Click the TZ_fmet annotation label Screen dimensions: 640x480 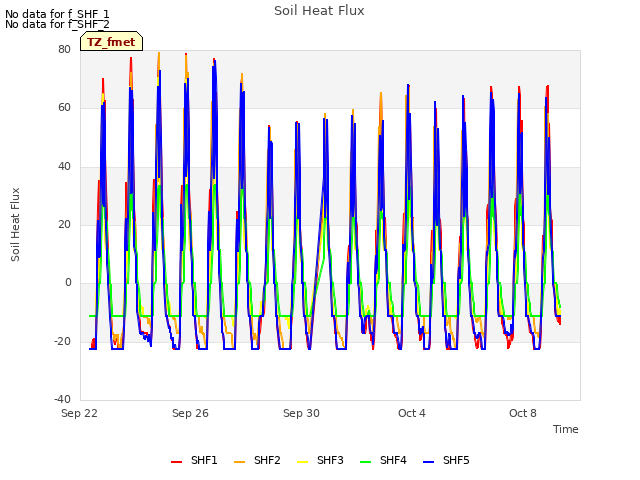coord(111,42)
